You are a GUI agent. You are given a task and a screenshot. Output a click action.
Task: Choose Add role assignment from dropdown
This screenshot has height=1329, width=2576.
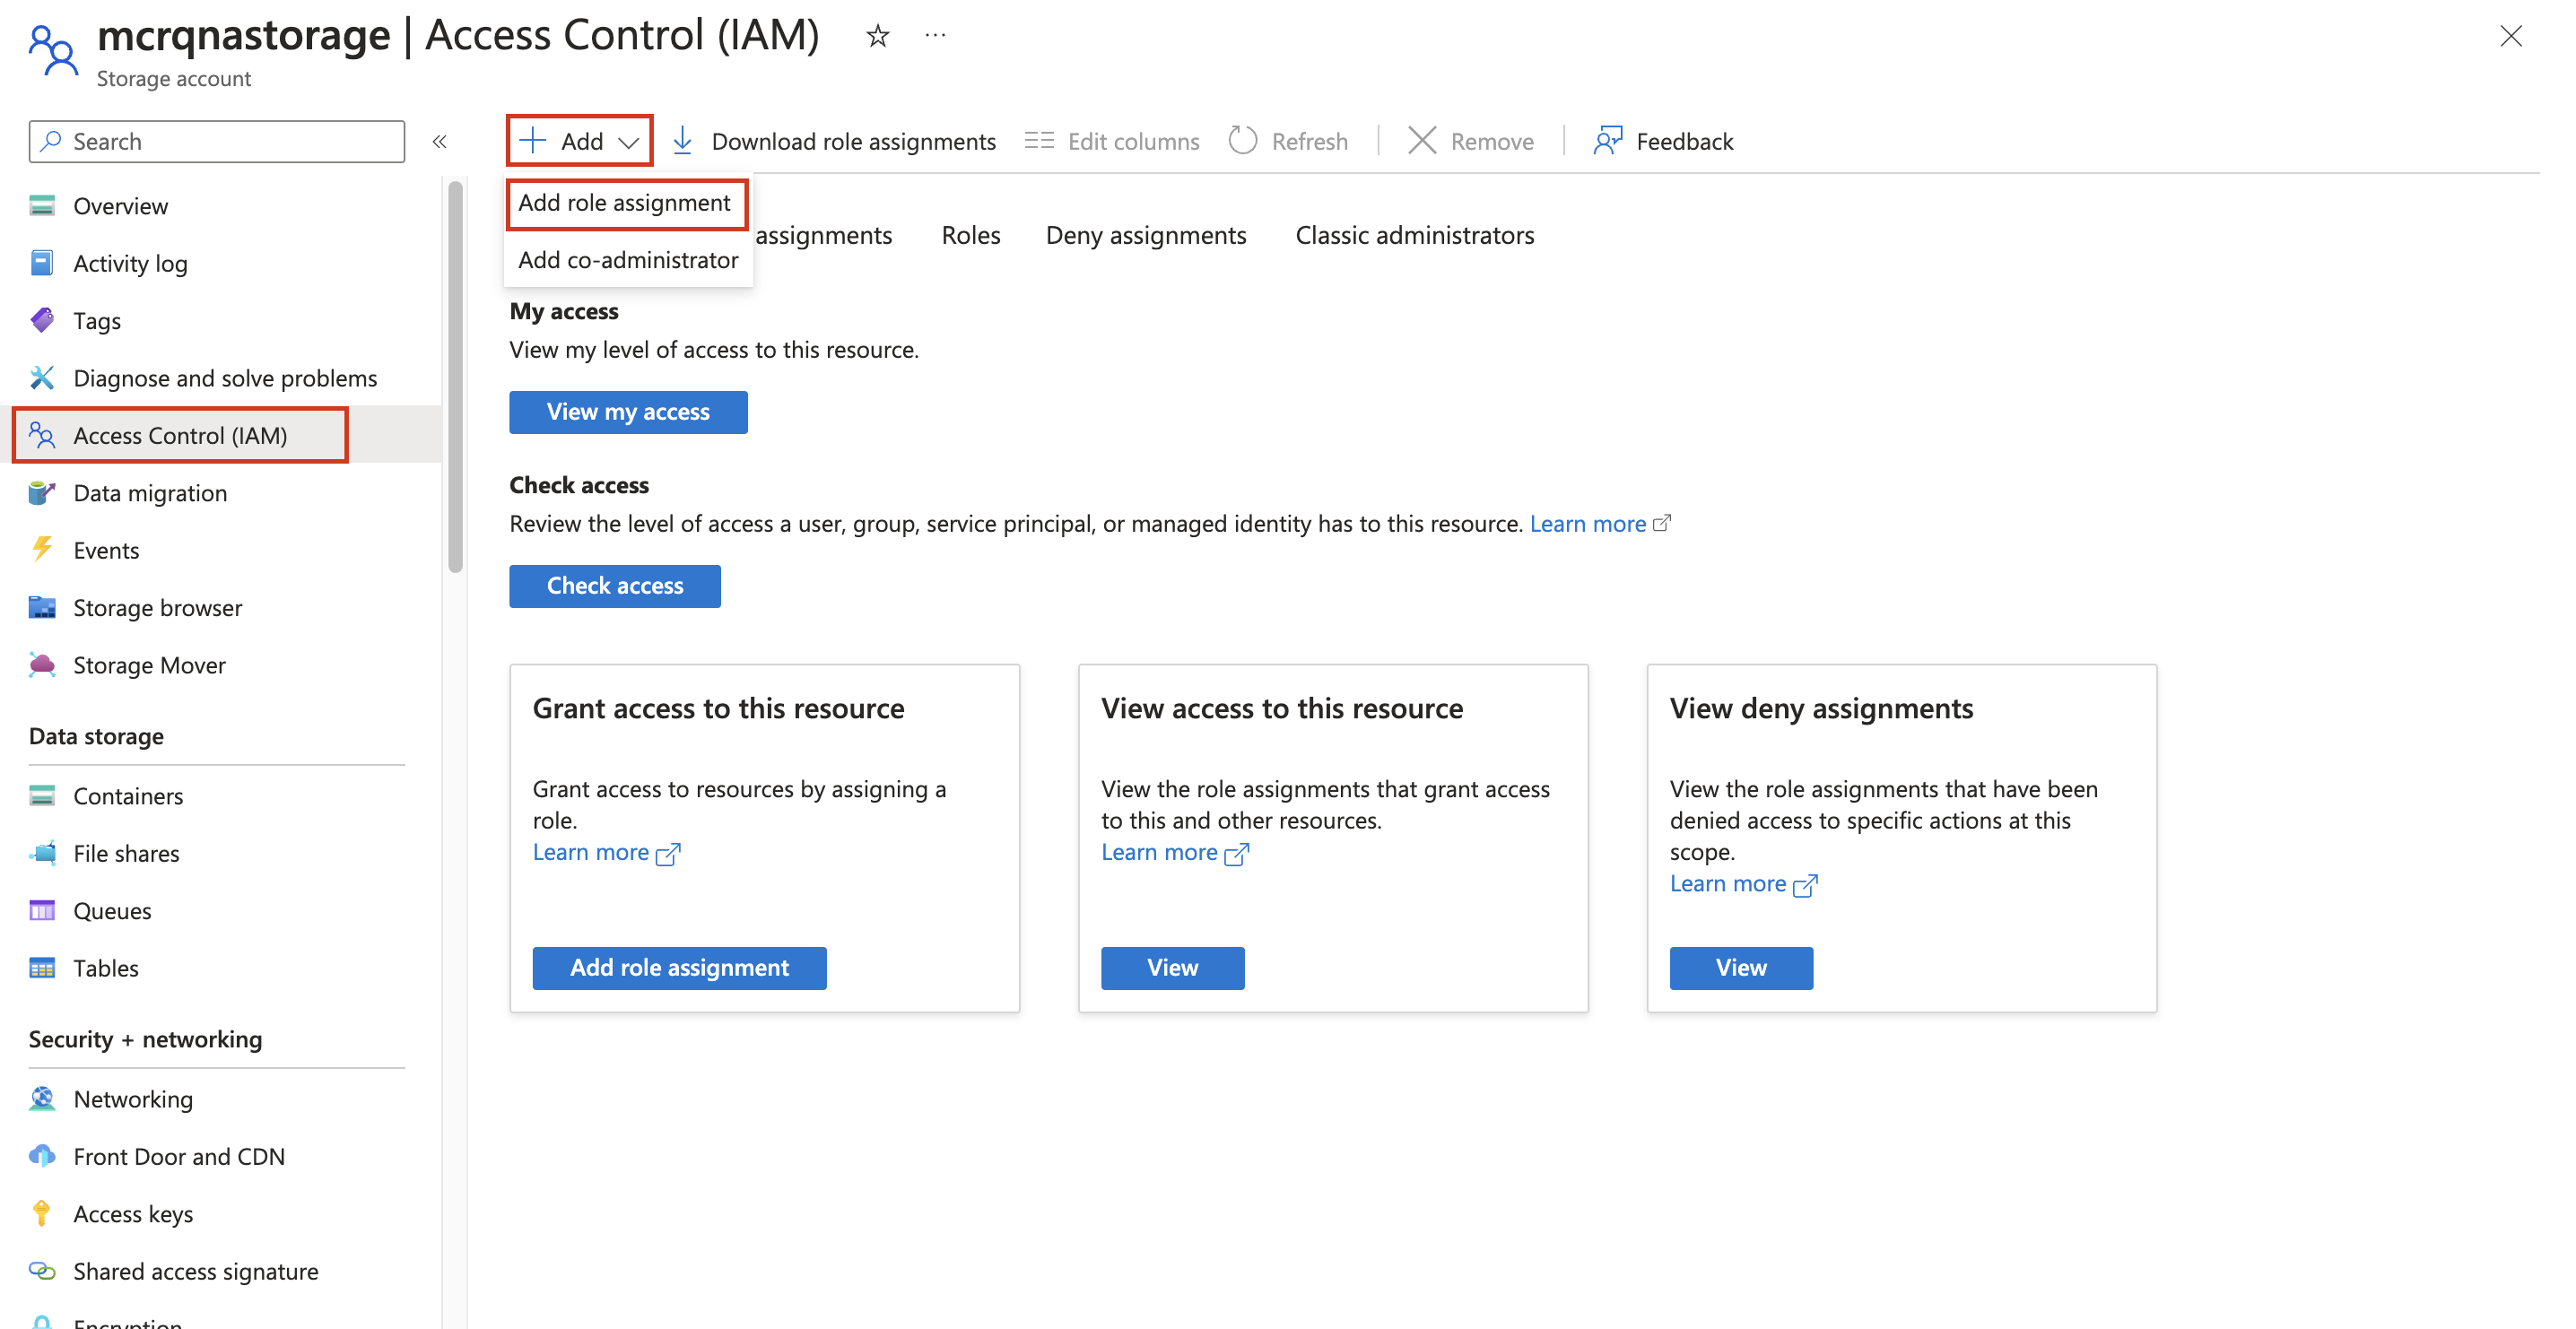(626, 203)
